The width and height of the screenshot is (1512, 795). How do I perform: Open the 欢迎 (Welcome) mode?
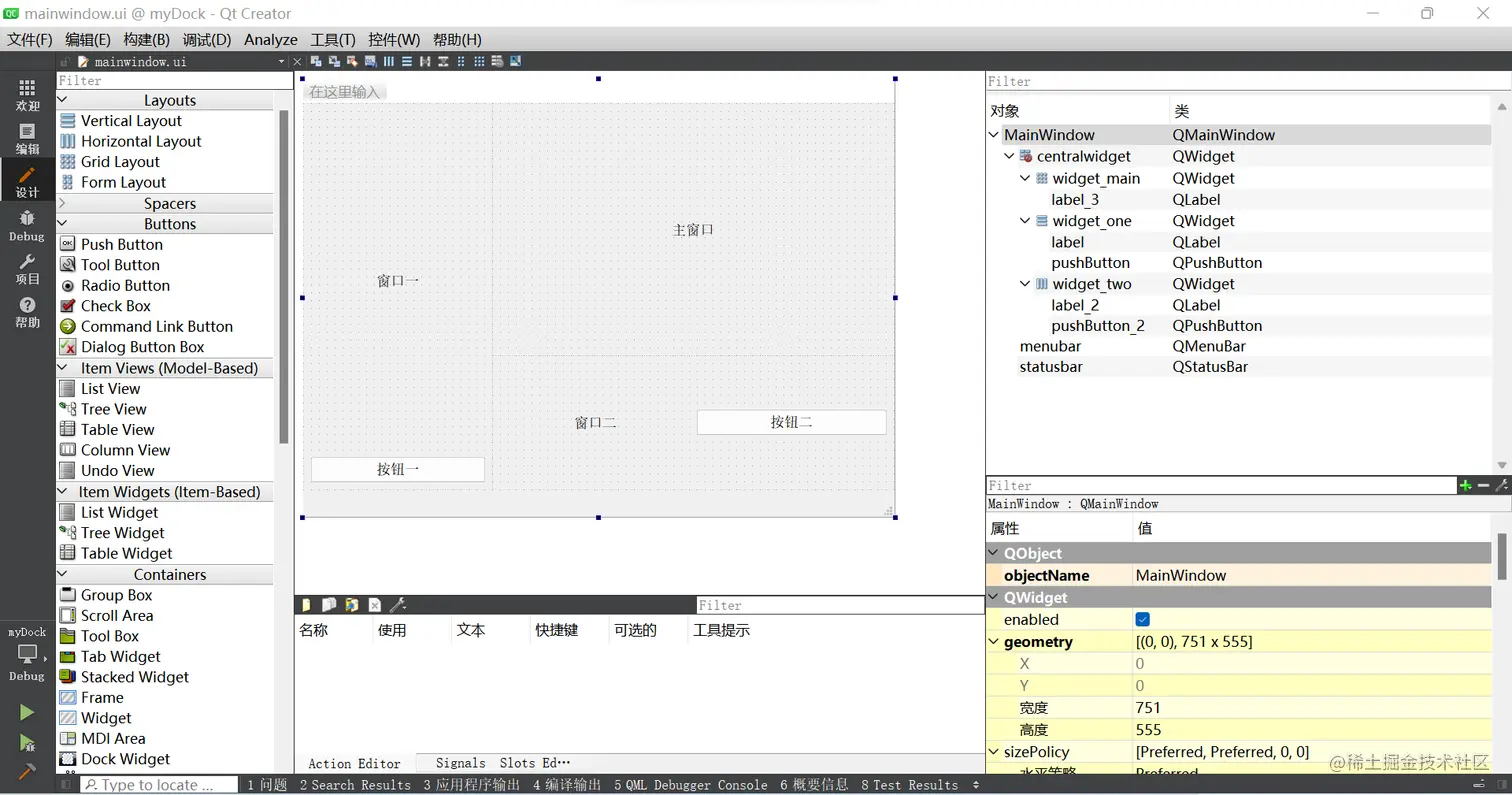(x=27, y=95)
